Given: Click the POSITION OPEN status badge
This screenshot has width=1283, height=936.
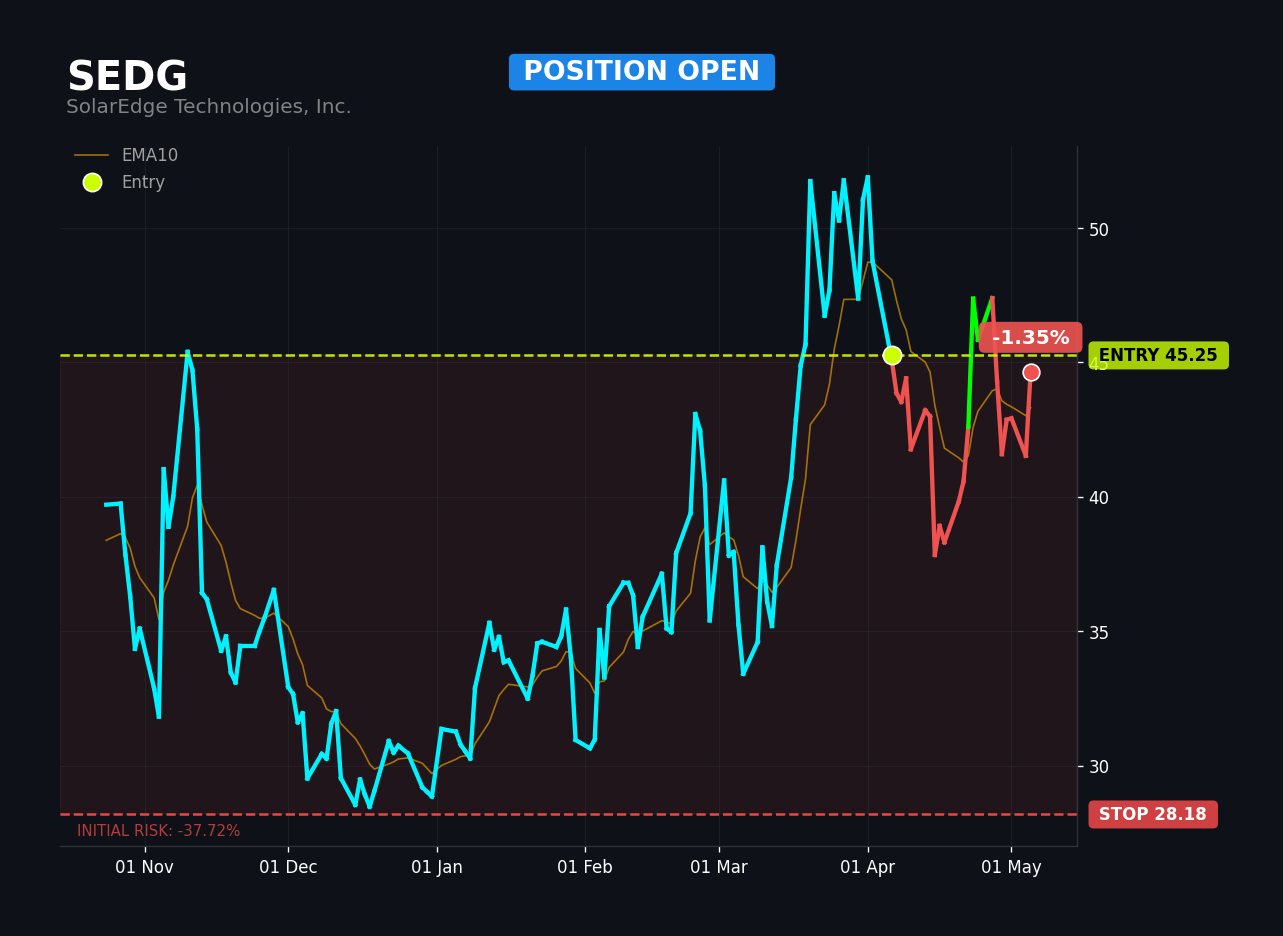Looking at the screenshot, I should pyautogui.click(x=642, y=72).
